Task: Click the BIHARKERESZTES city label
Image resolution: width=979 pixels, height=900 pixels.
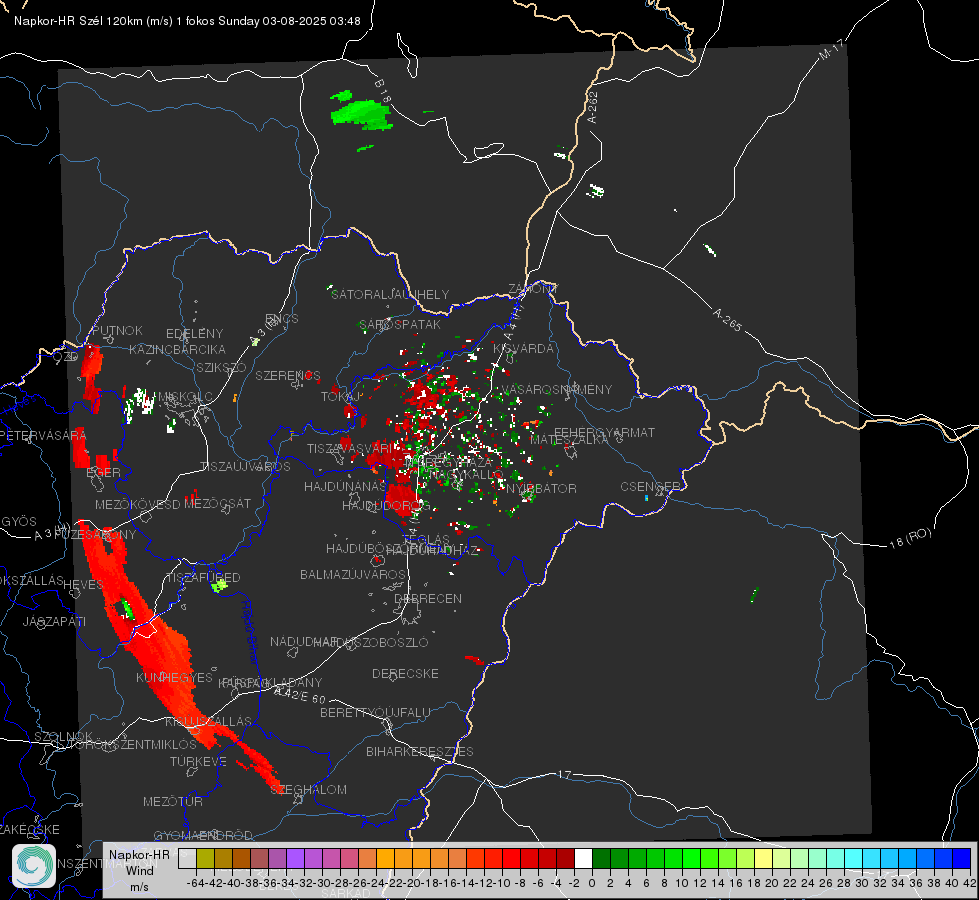Action: [420, 751]
